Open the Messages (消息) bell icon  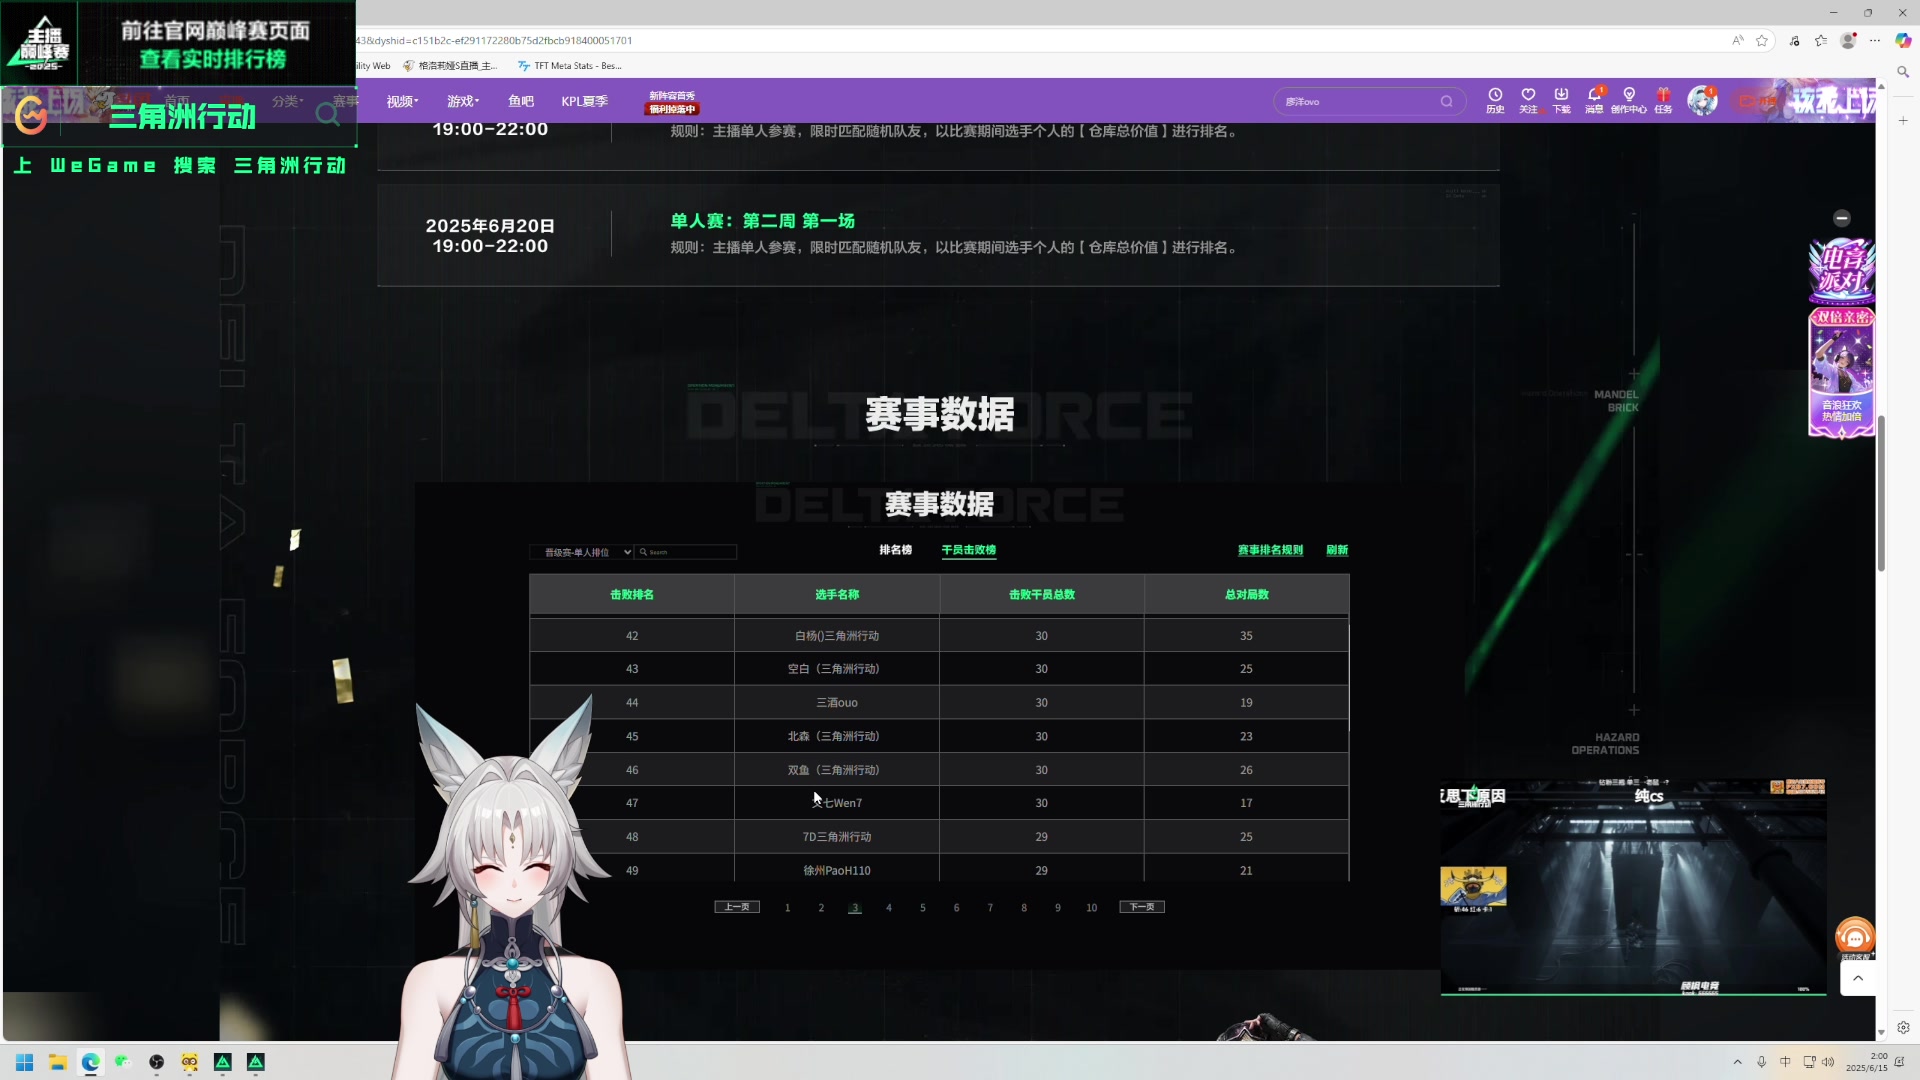1594,100
